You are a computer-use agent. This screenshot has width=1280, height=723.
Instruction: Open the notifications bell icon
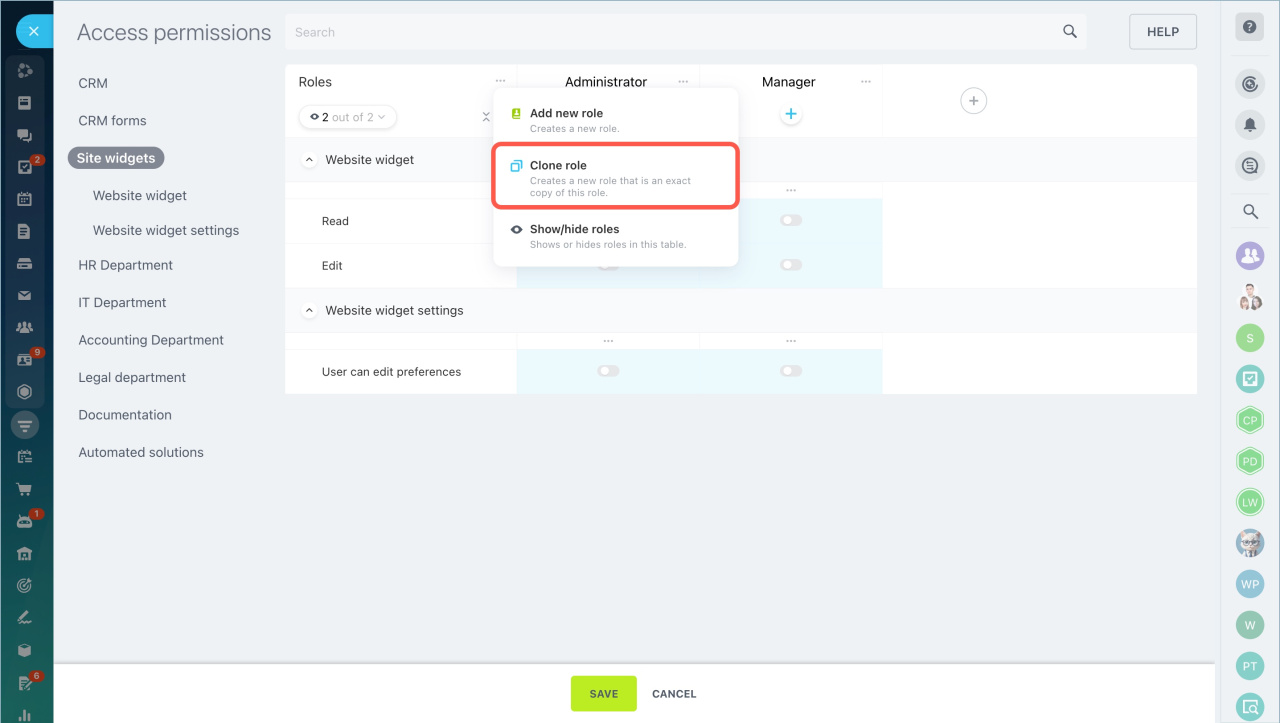pos(1249,125)
